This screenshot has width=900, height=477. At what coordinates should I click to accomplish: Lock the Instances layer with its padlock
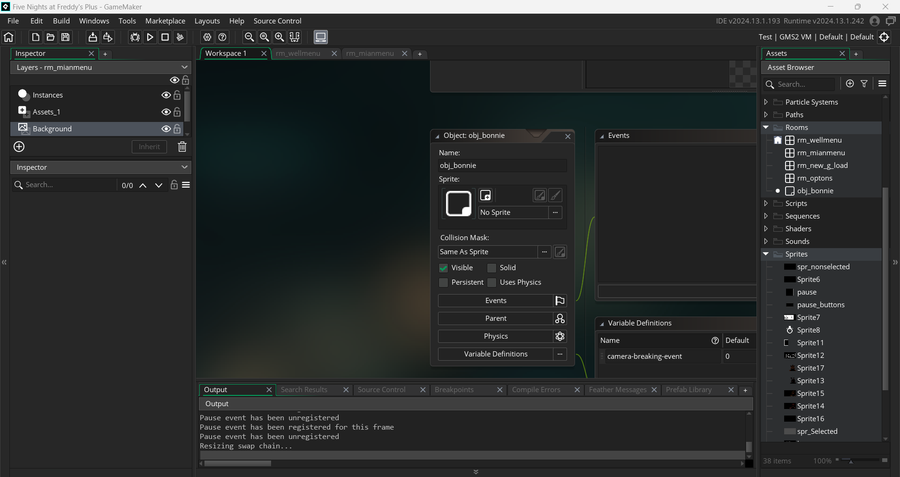177,95
